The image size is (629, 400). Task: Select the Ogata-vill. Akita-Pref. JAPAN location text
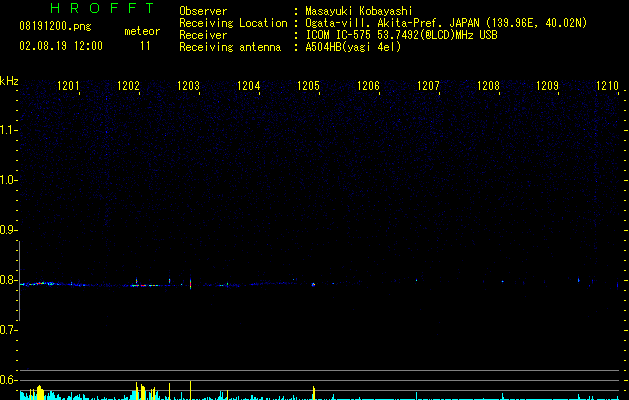[x=446, y=23]
